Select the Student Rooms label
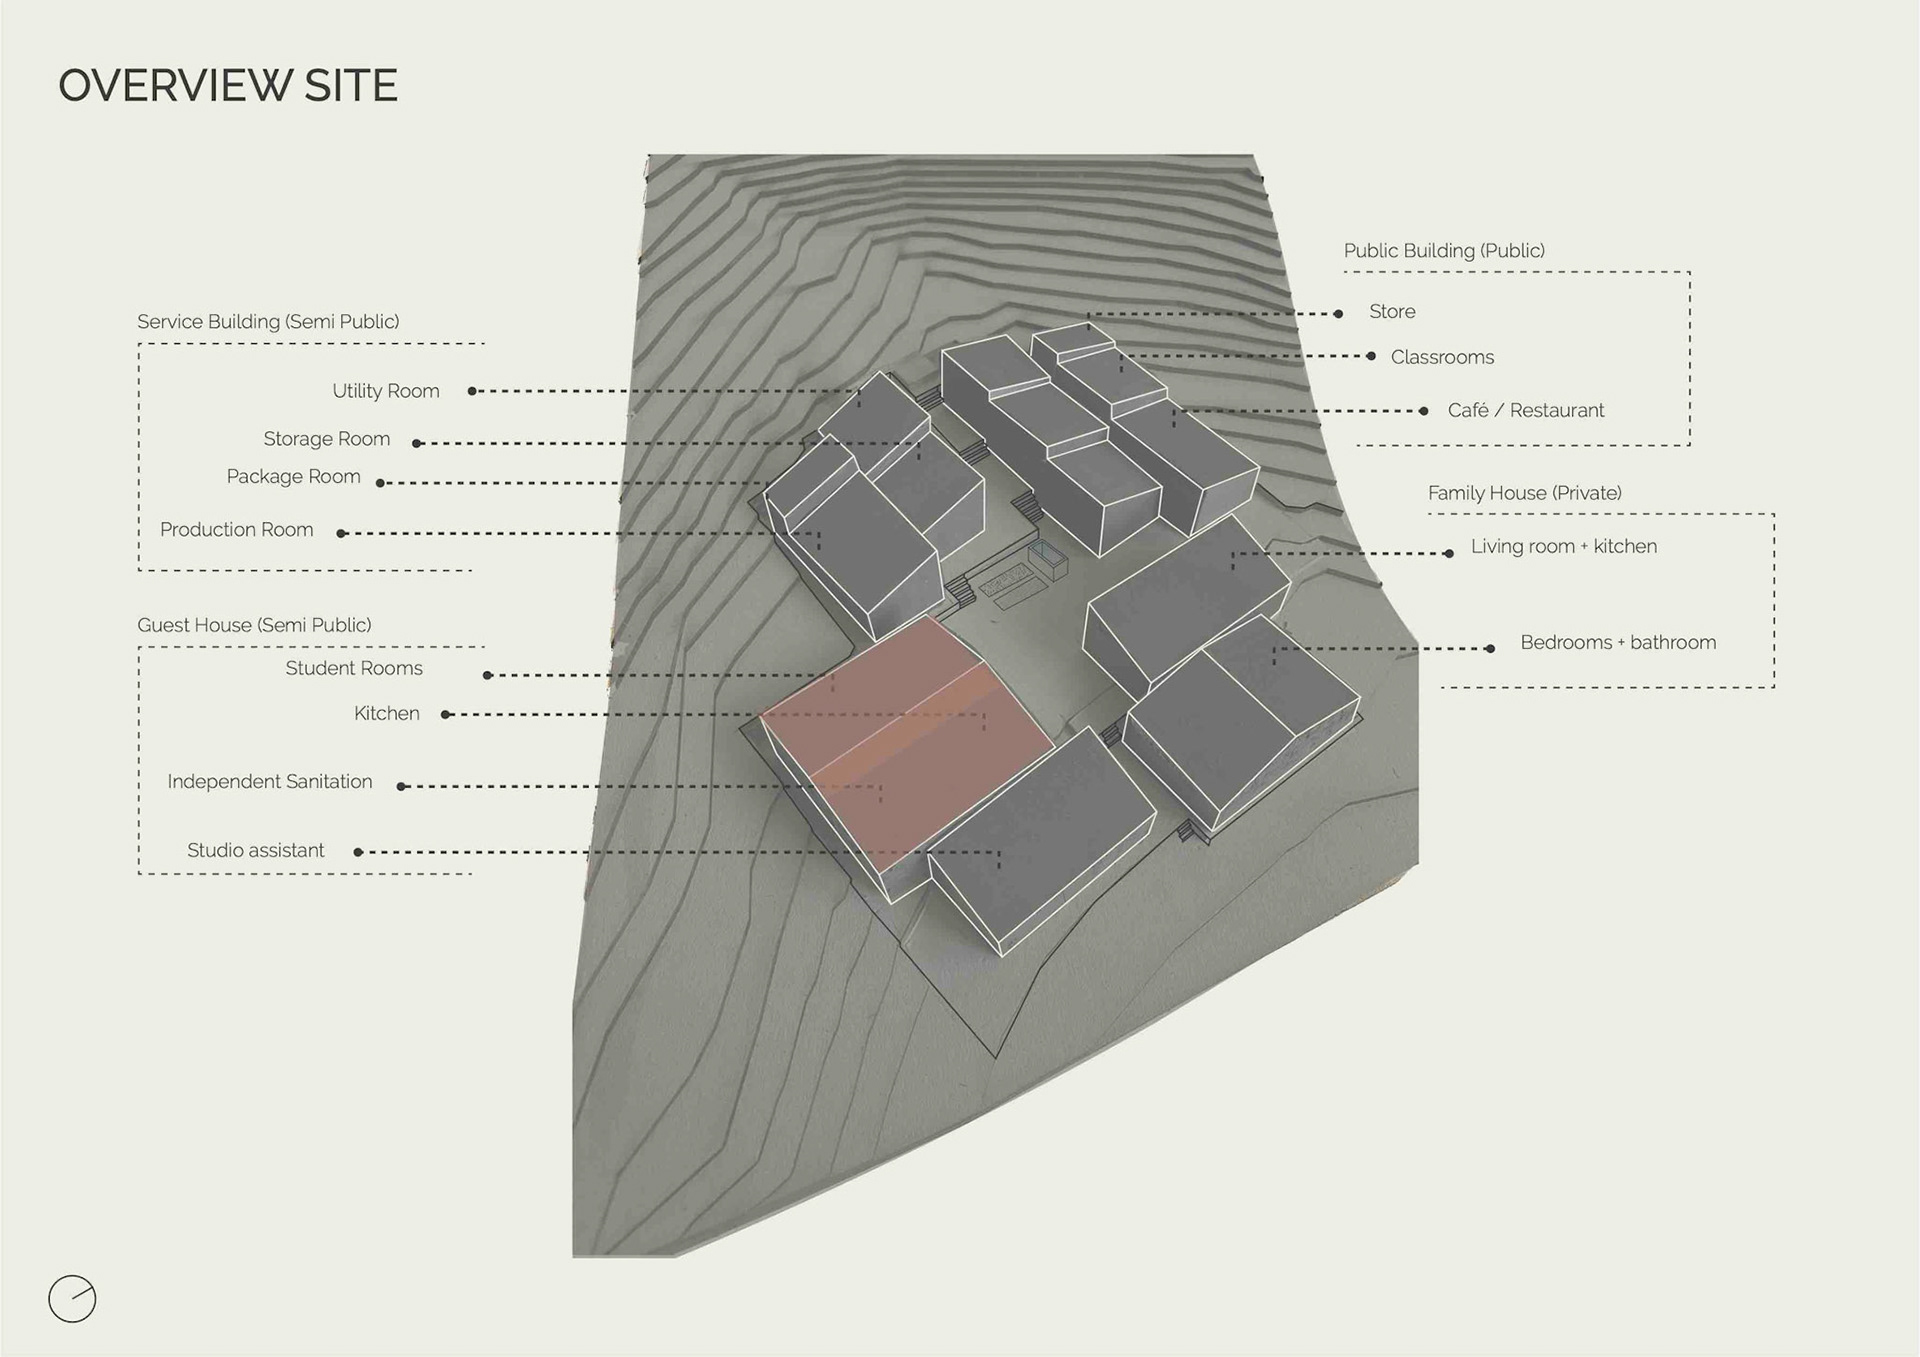Screen dimensions: 1920x1357 [x=353, y=668]
